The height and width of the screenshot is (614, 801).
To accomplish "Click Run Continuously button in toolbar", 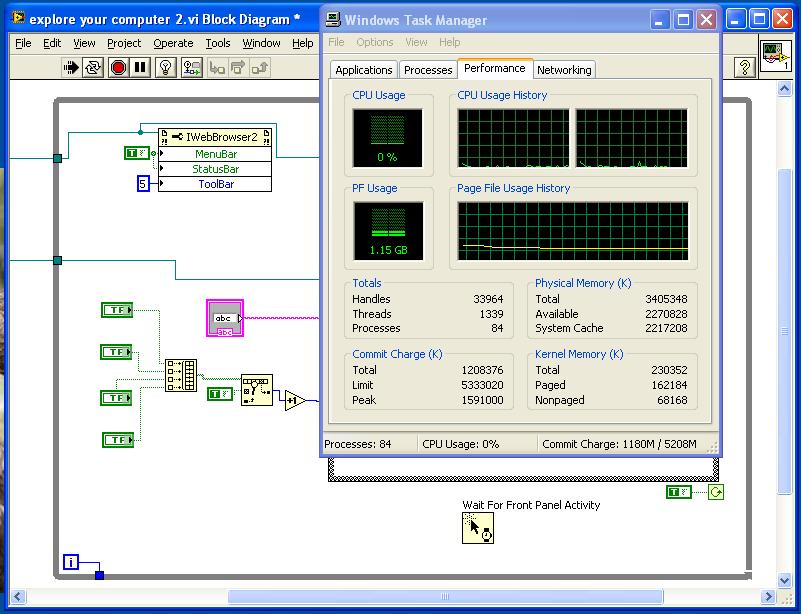I will [x=93, y=67].
